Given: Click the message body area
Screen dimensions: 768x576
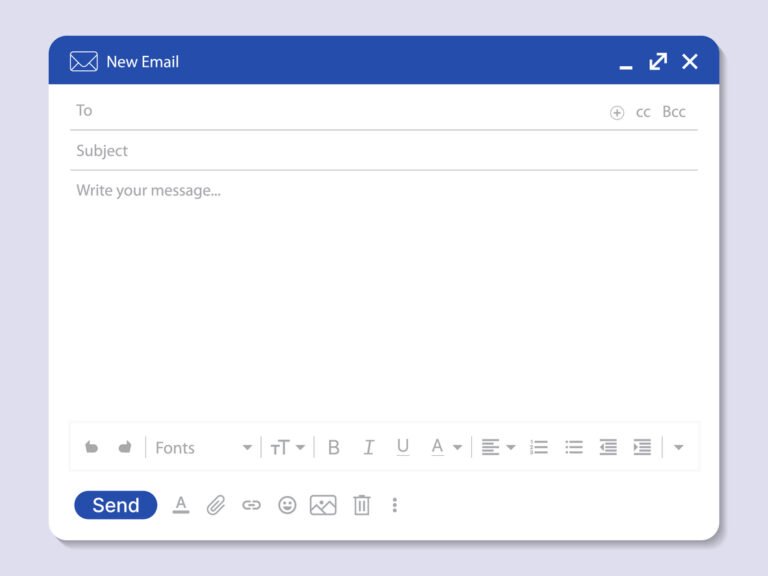Looking at the screenshot, I should coord(384,294).
